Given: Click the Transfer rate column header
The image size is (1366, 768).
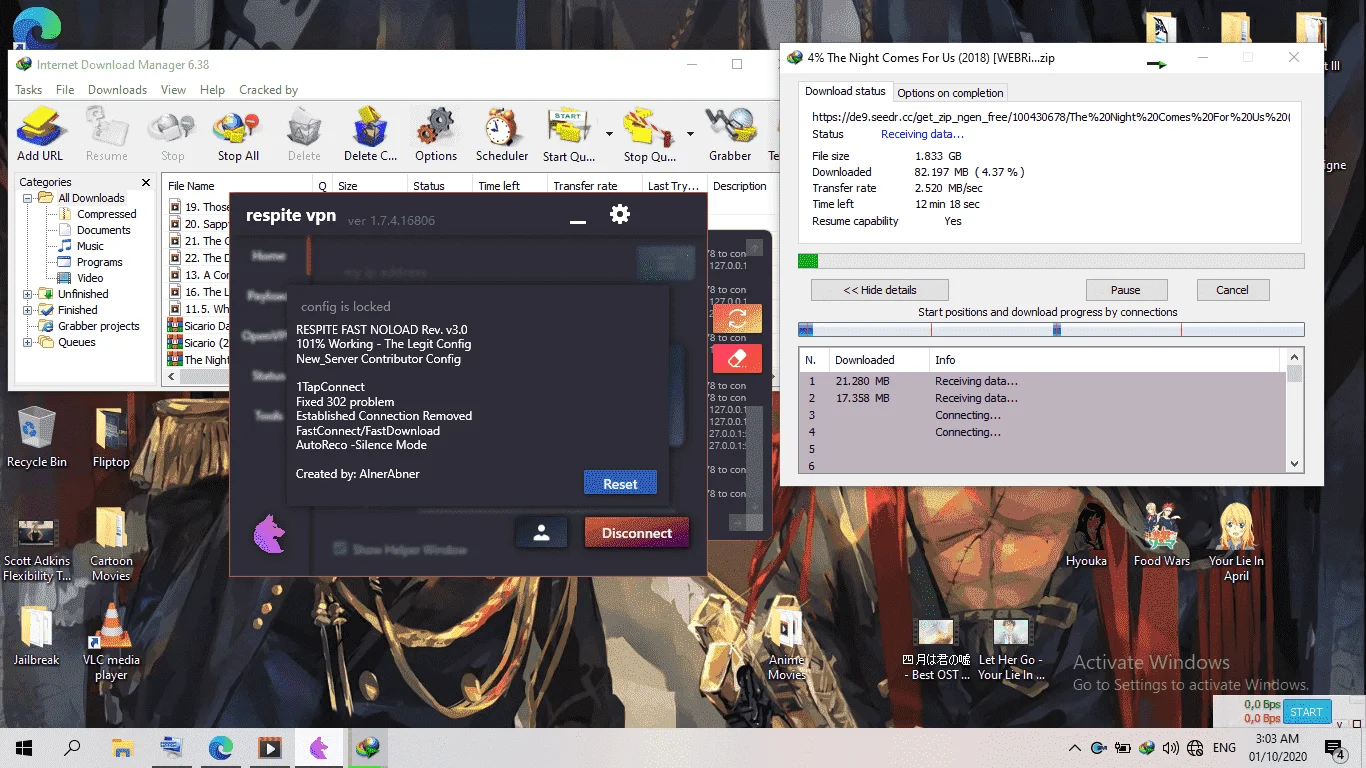Looking at the screenshot, I should [x=594, y=186].
